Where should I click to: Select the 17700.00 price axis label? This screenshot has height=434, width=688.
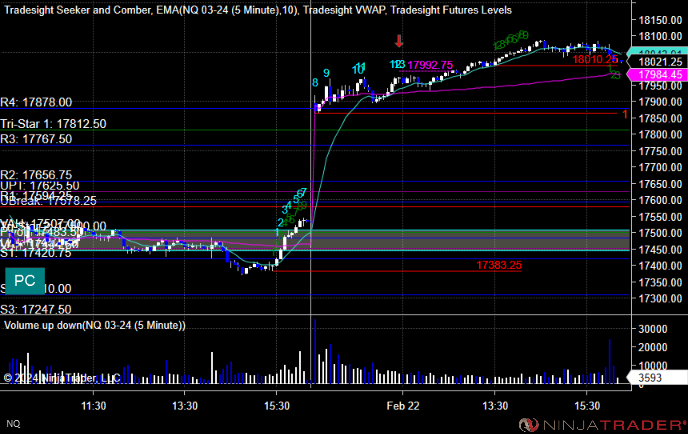[660, 167]
